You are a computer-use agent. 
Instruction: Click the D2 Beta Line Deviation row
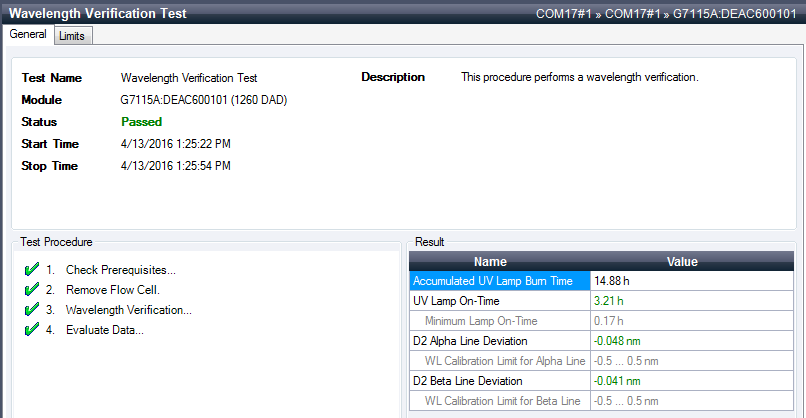[498, 381]
